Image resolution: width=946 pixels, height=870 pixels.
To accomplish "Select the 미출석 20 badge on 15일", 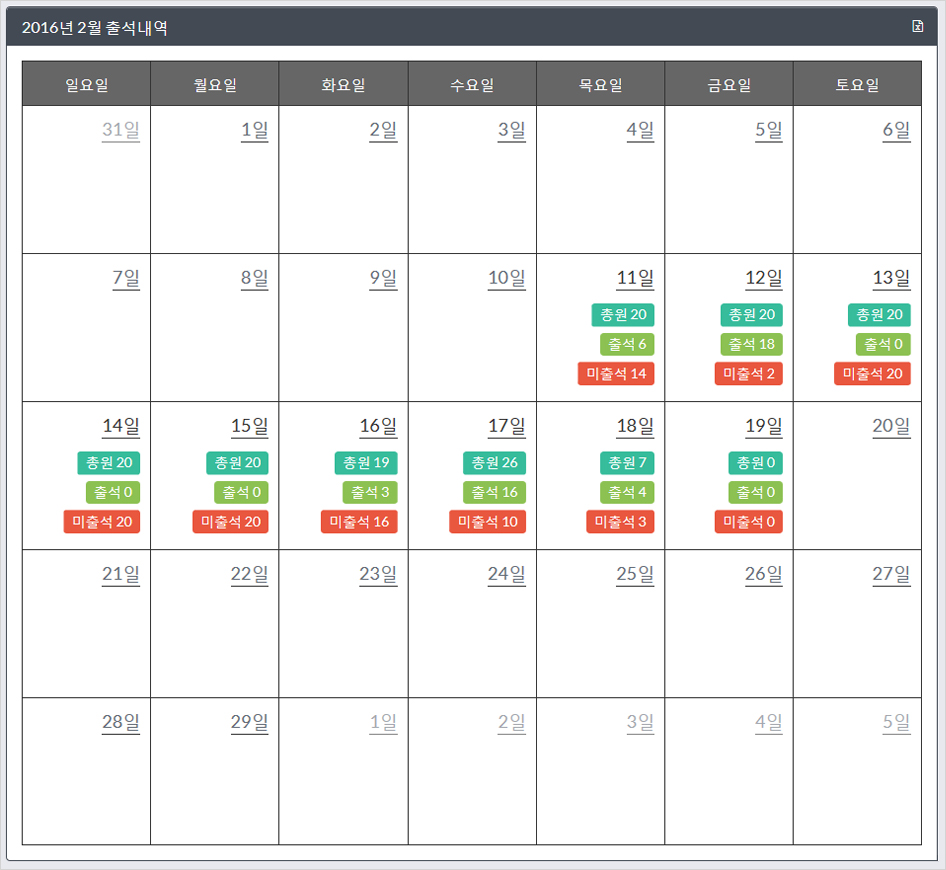I will point(230,522).
